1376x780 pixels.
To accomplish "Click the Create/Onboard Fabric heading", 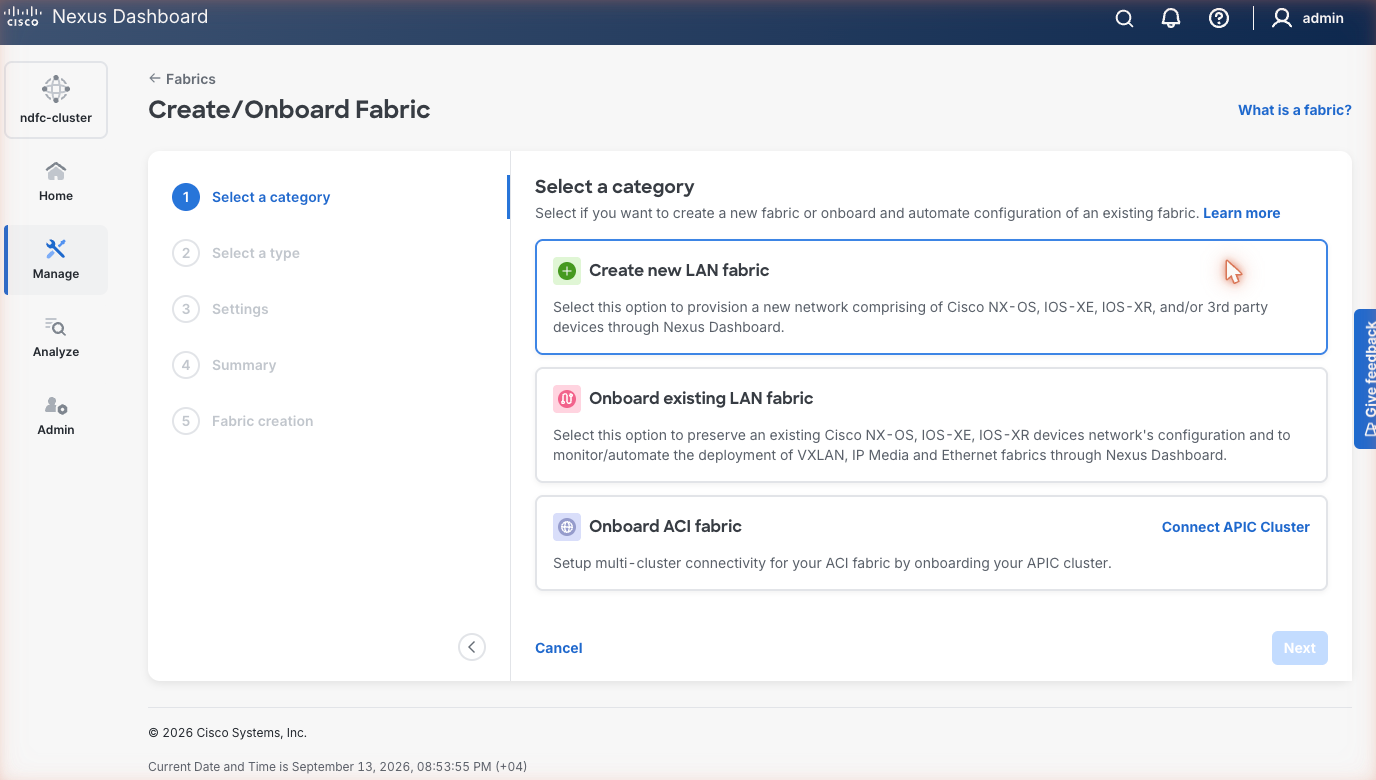I will point(289,109).
